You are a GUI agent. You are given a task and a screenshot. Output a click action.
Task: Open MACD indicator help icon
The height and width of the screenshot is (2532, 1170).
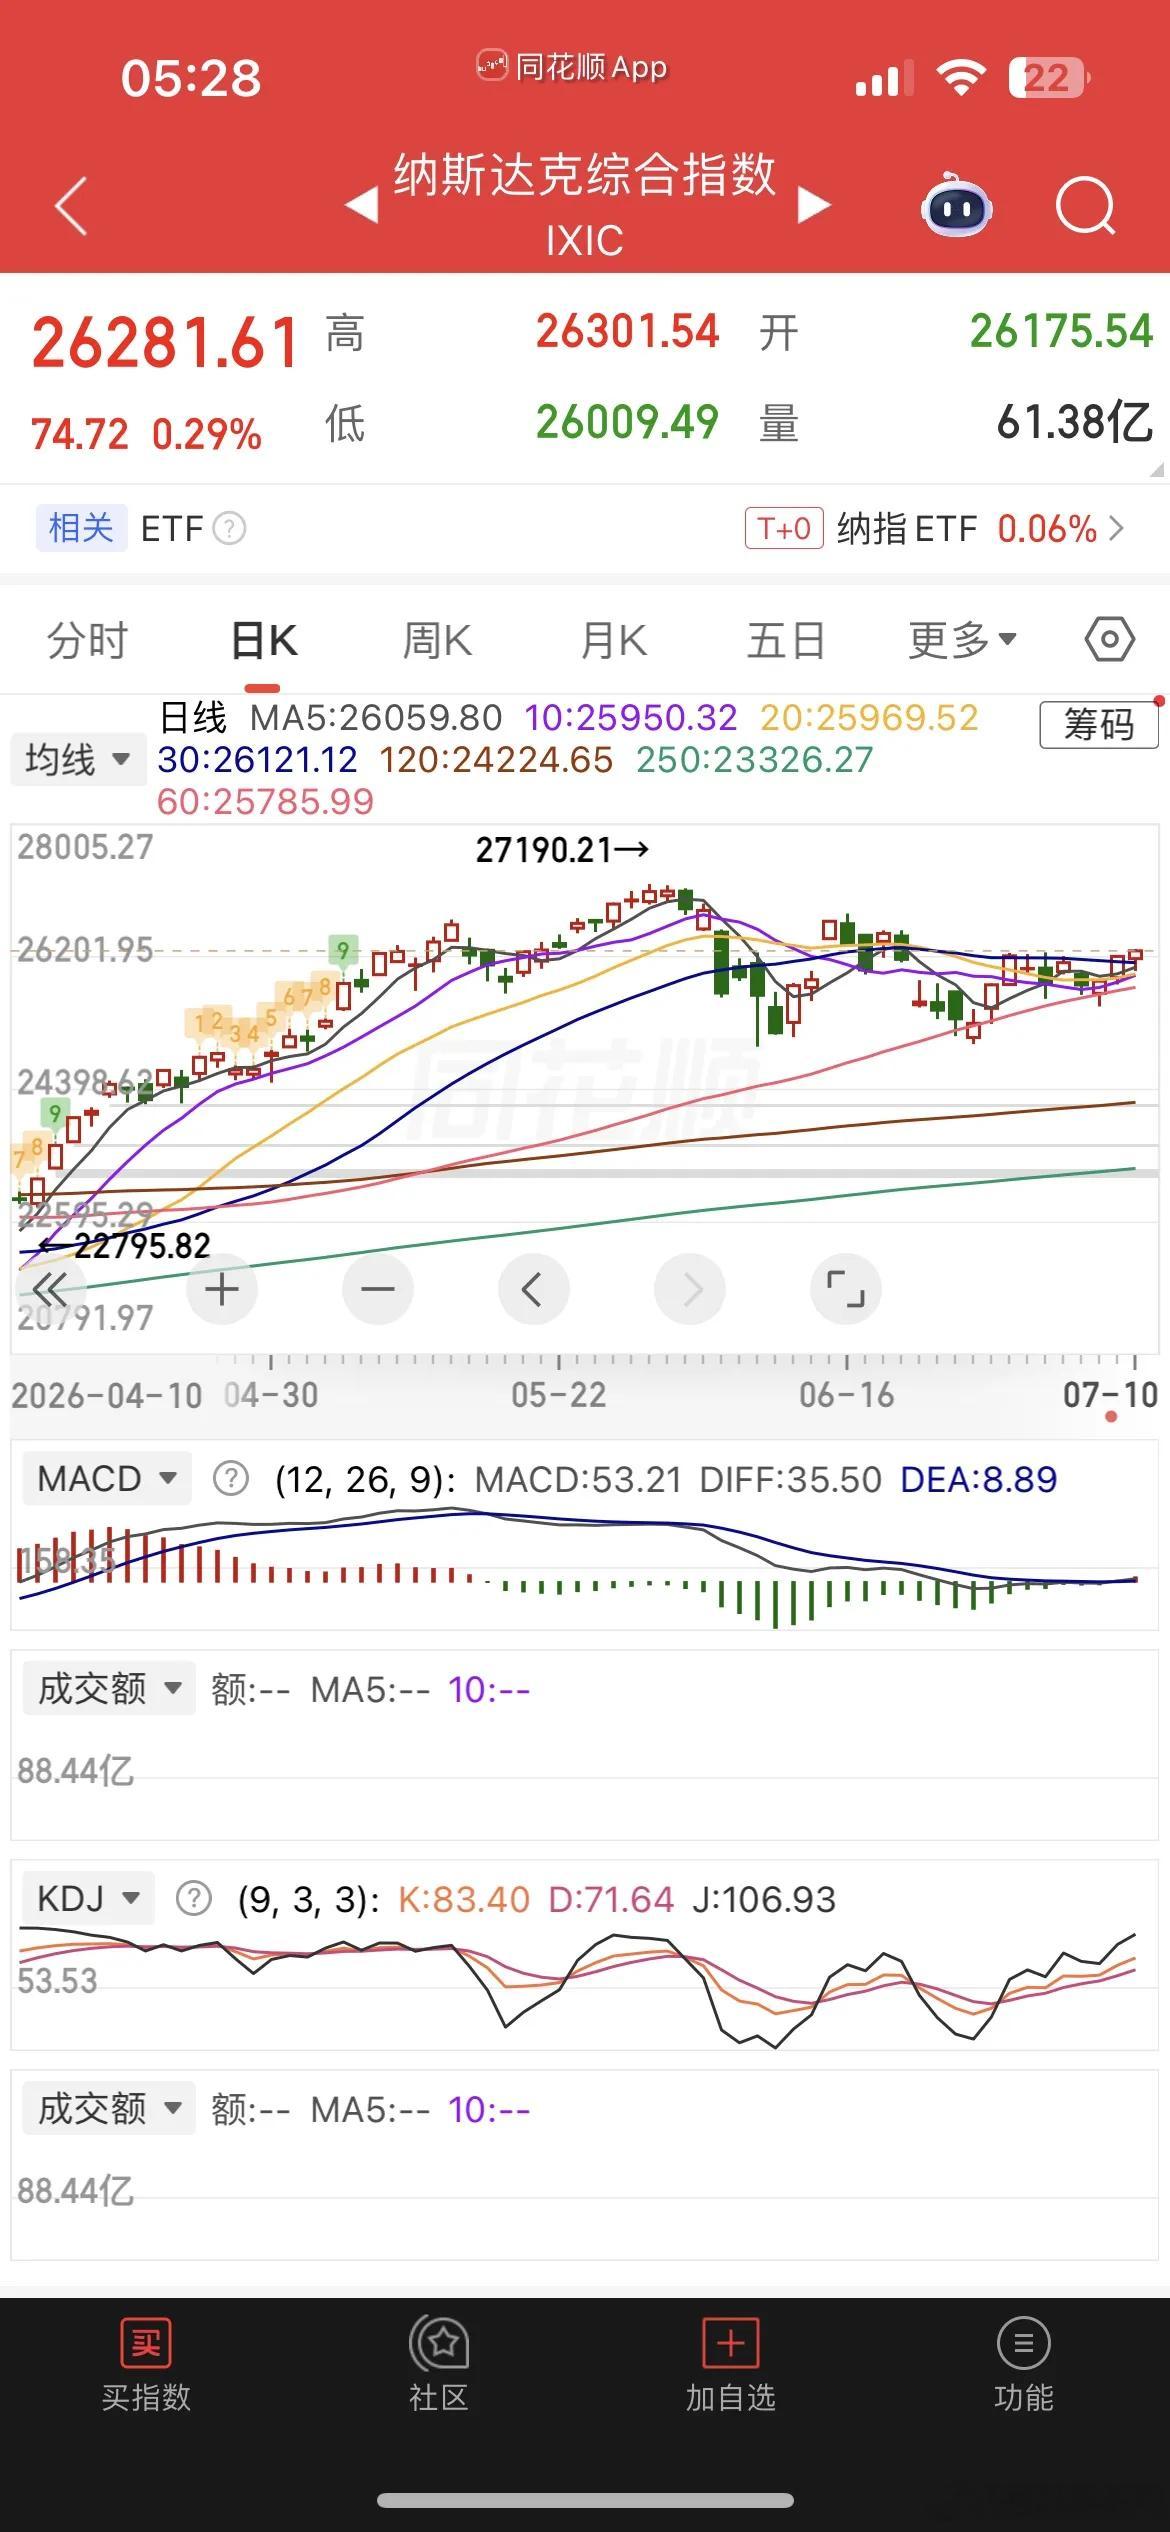[x=231, y=1479]
